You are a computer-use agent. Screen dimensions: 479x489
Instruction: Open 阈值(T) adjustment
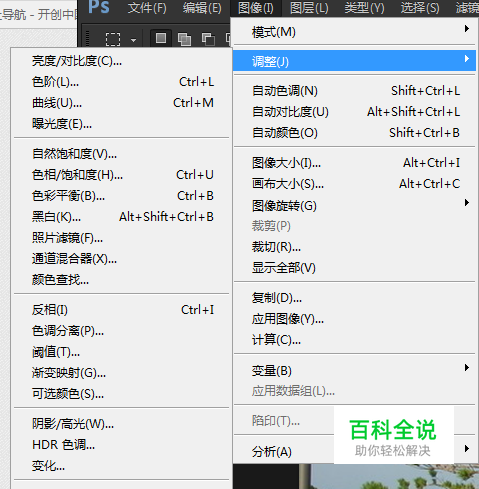point(122,352)
